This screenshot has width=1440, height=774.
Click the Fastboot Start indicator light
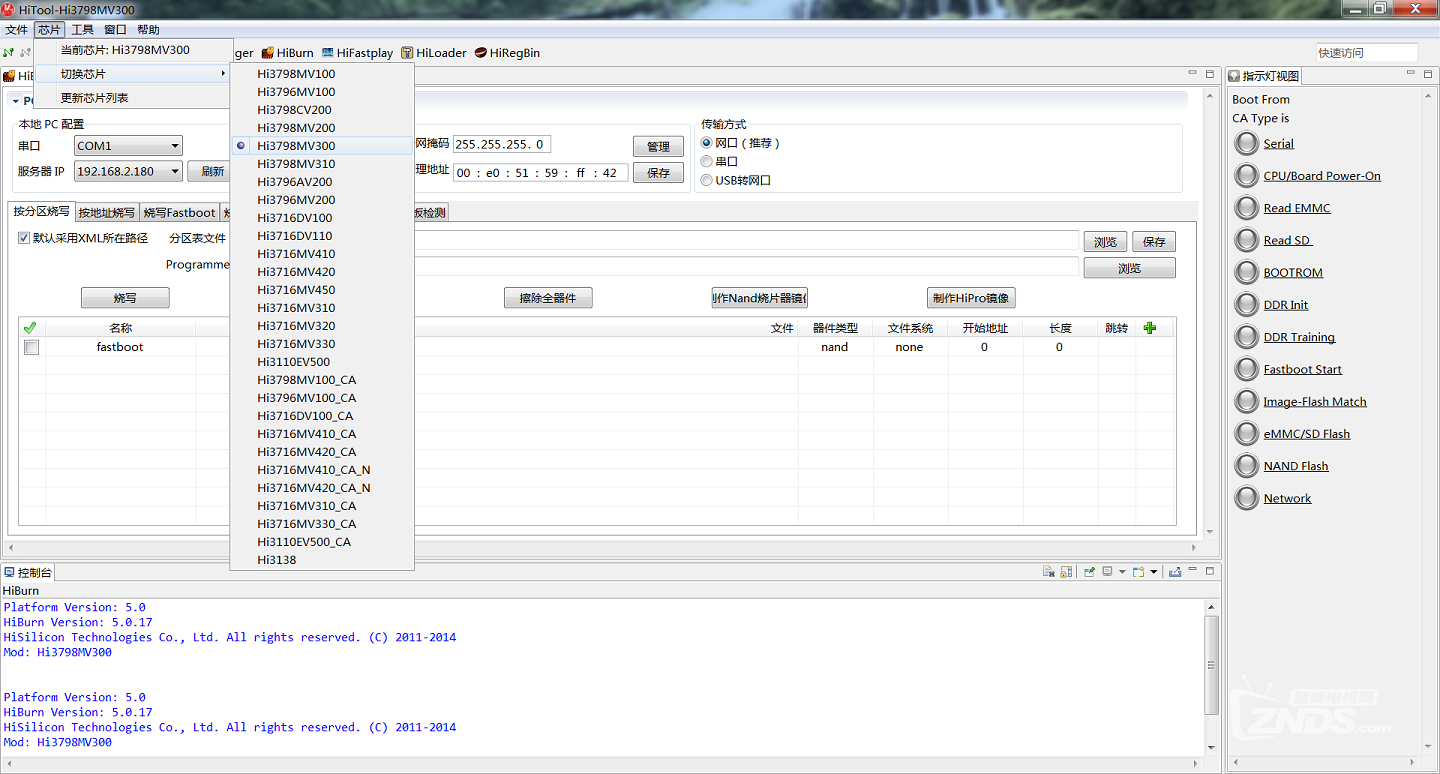[x=1246, y=369]
